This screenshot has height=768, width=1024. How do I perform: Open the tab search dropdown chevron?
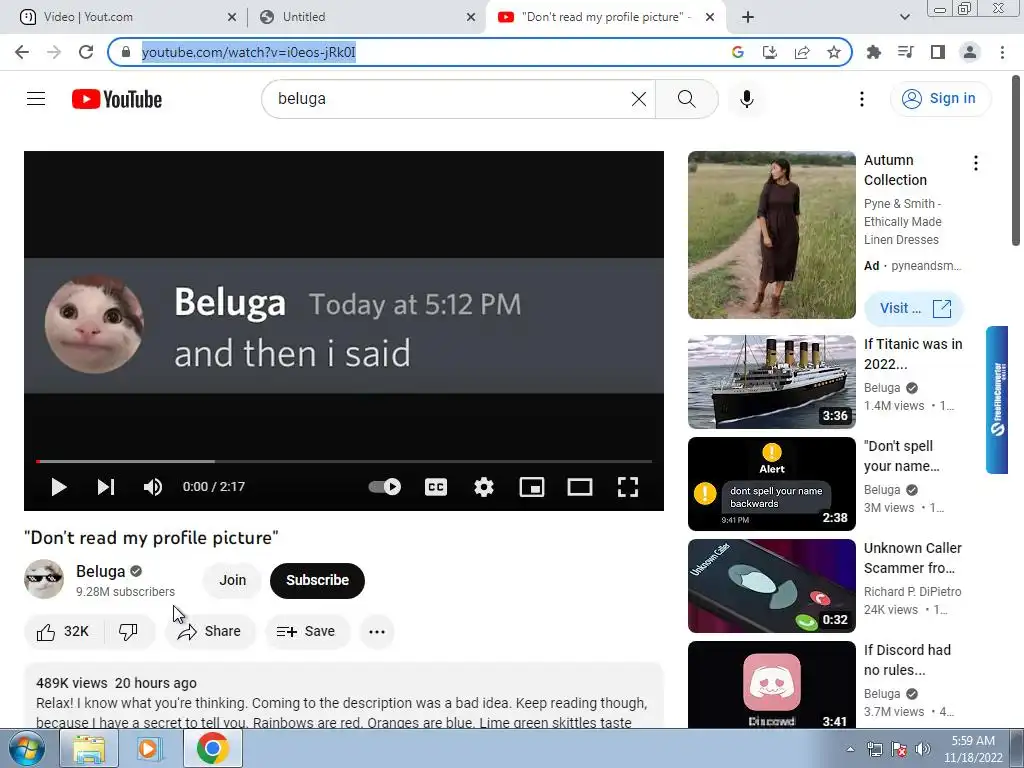point(904,17)
